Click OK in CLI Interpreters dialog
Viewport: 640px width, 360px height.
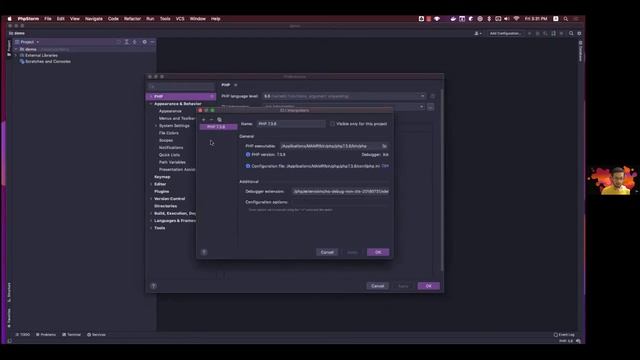(x=378, y=252)
